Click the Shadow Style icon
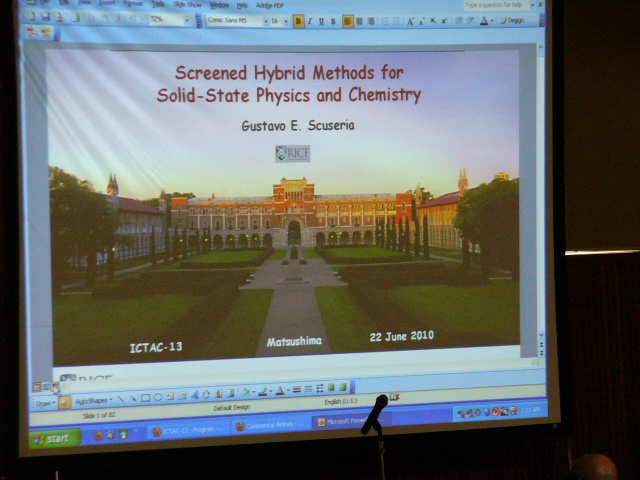Image resolution: width=640 pixels, height=480 pixels. (x=331, y=387)
